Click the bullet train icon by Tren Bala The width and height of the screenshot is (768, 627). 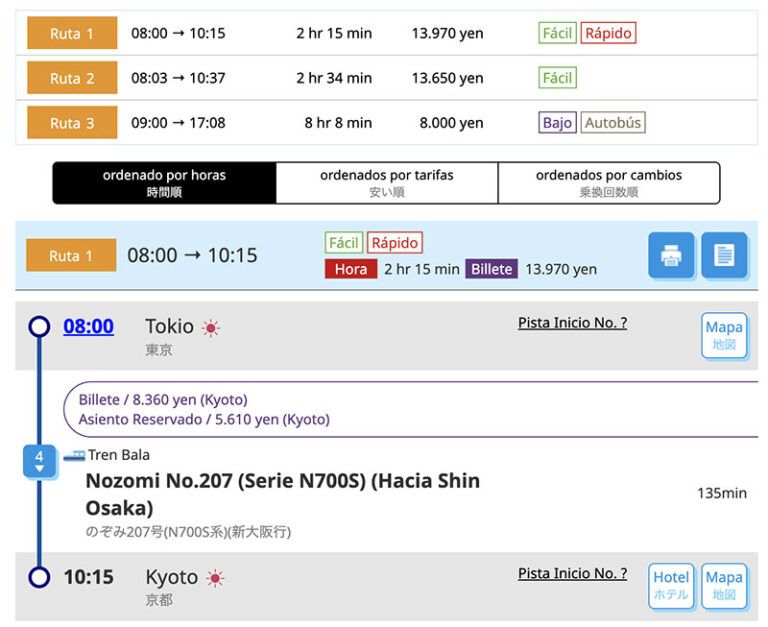(x=74, y=455)
